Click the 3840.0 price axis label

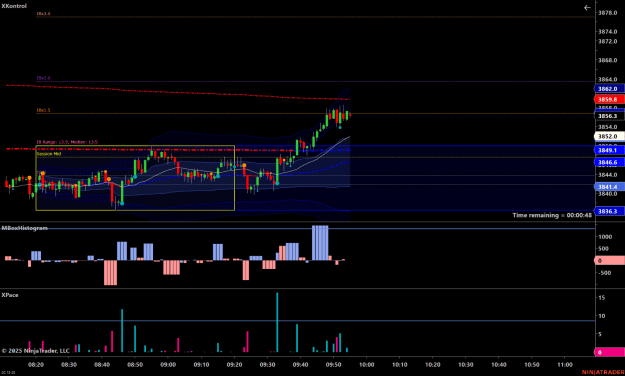pos(607,194)
